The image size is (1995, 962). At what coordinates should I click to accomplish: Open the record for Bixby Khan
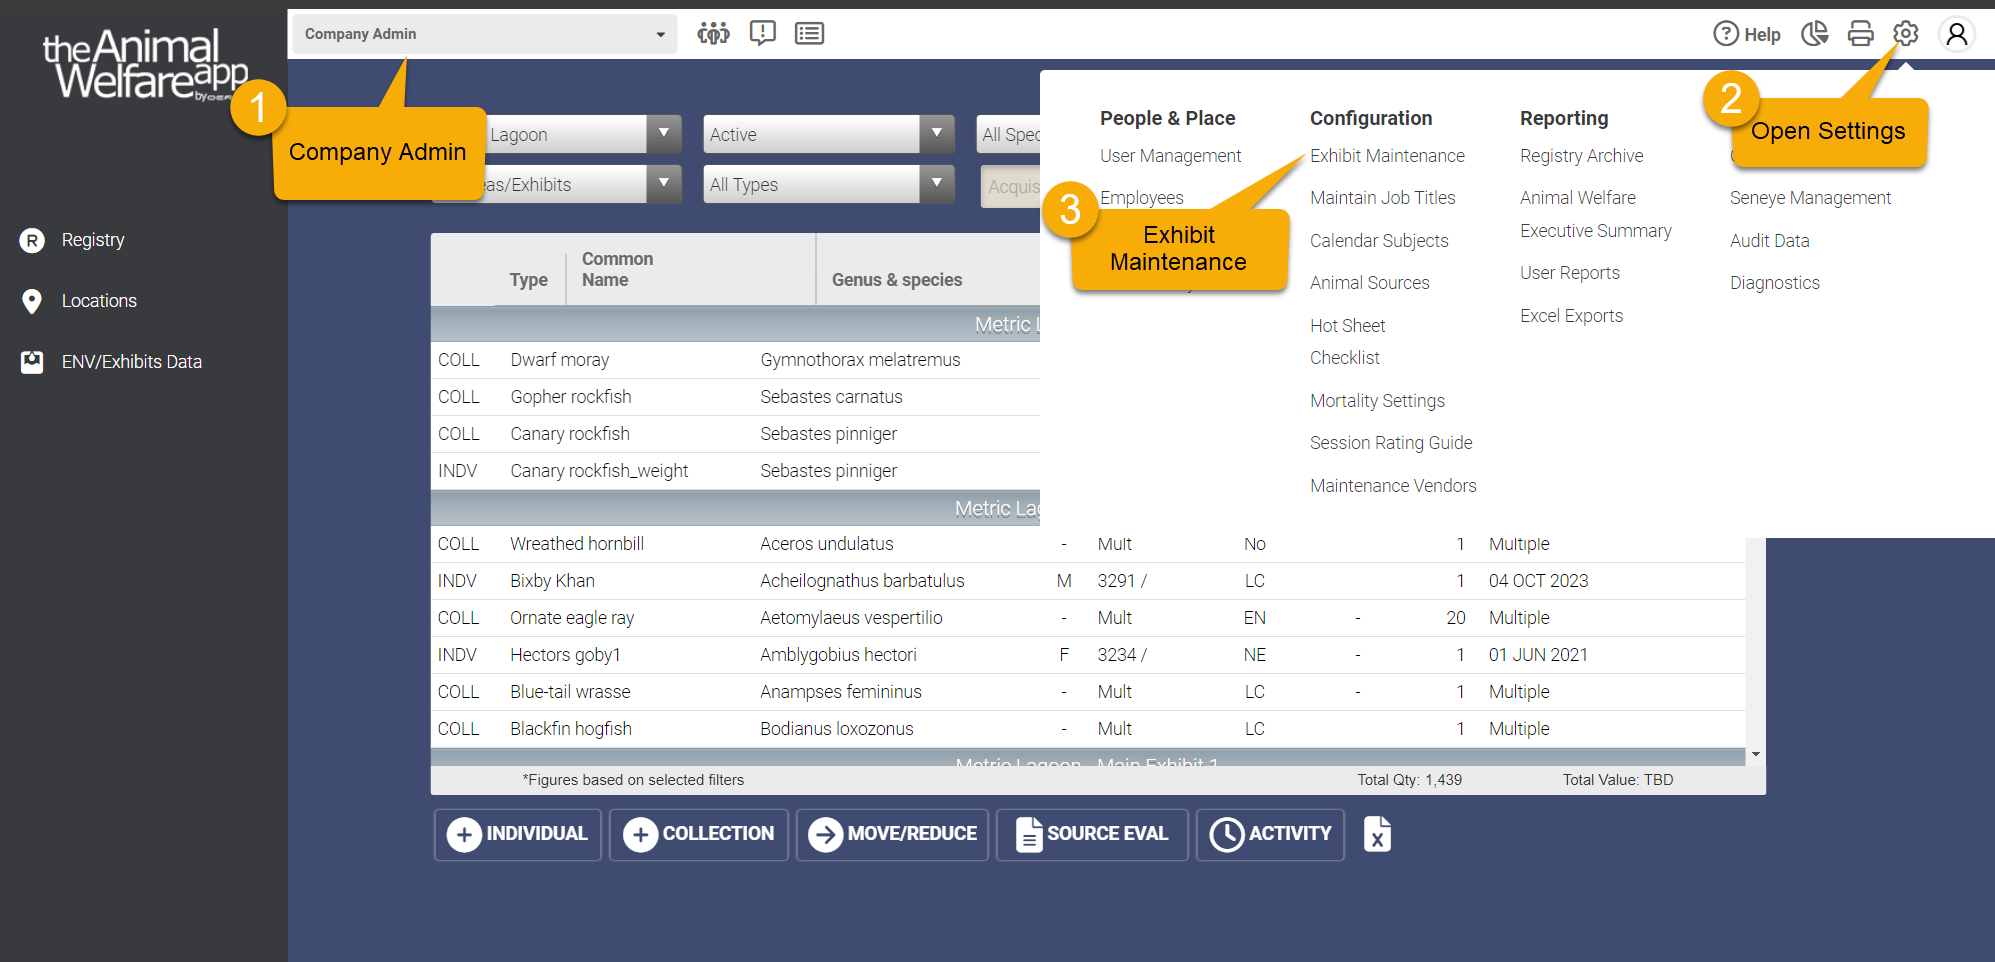[x=551, y=580]
